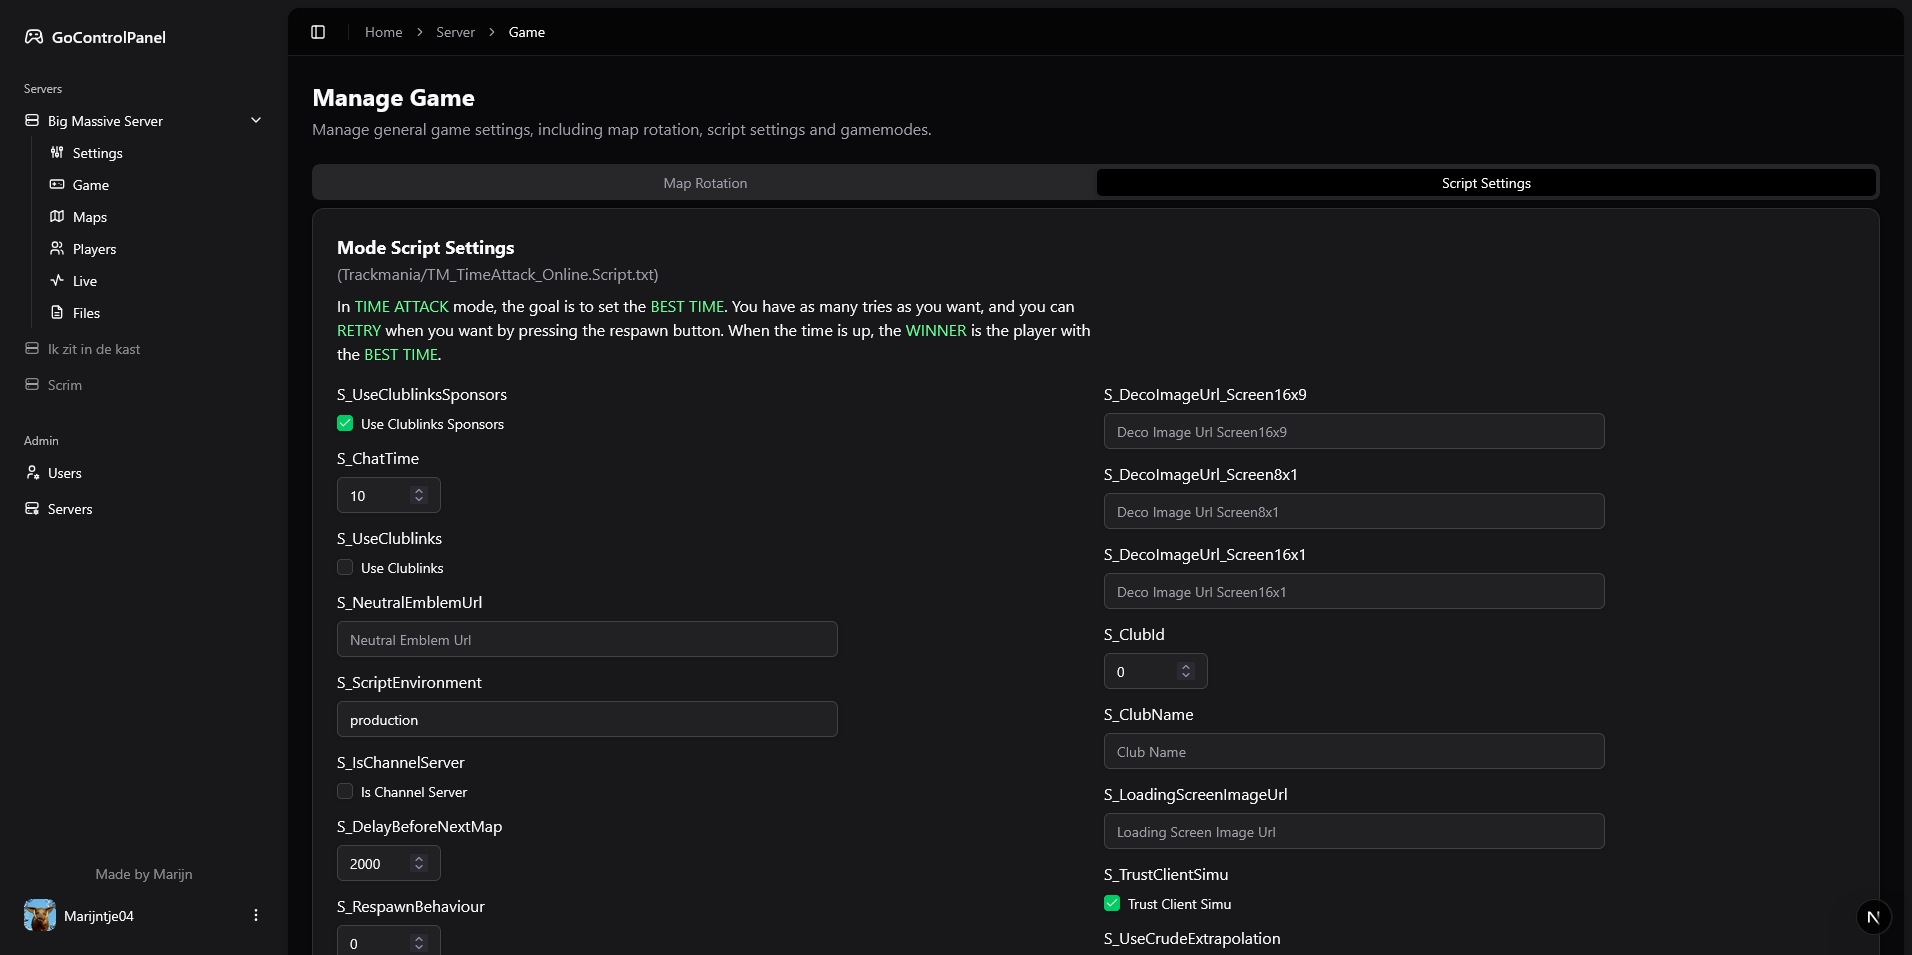Click the Game controller icon in sidebar

pyautogui.click(x=57, y=184)
